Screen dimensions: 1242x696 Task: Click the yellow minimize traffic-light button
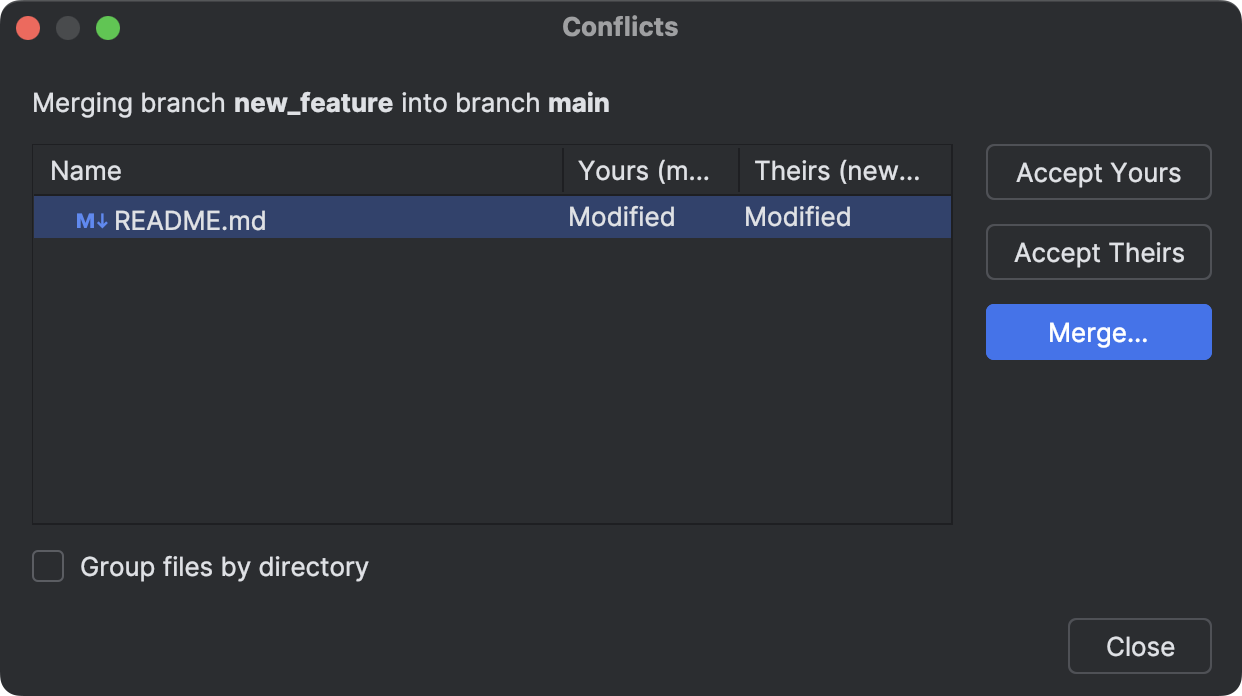point(68,27)
